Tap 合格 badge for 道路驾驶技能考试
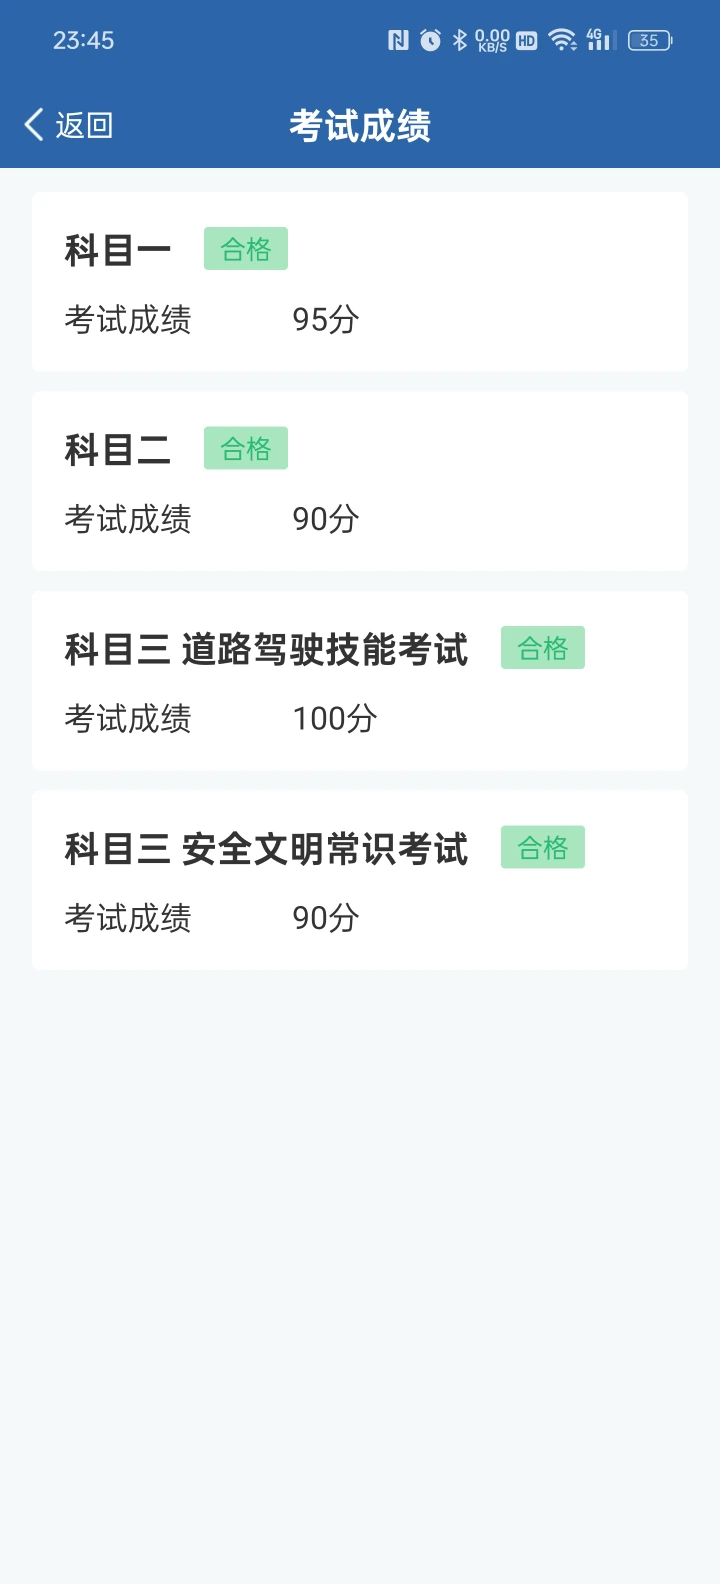Viewport: 720px width, 1584px height. pos(543,648)
